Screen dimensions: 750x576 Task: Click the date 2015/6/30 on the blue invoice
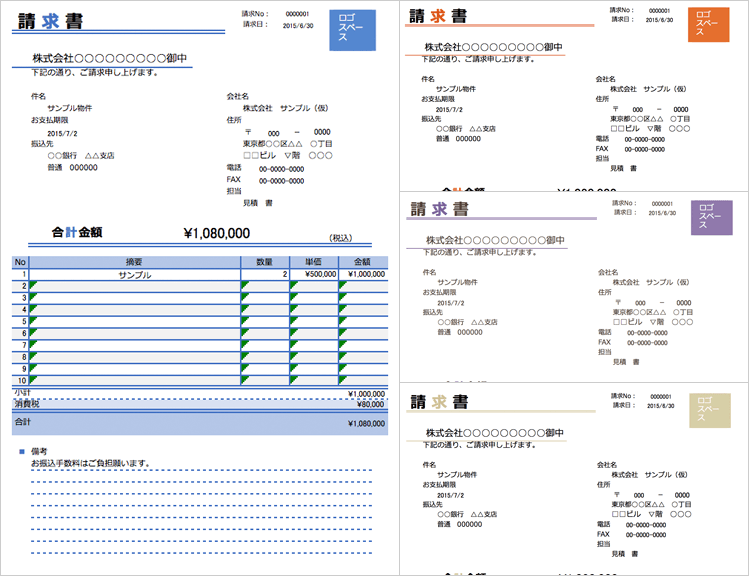coord(298,25)
